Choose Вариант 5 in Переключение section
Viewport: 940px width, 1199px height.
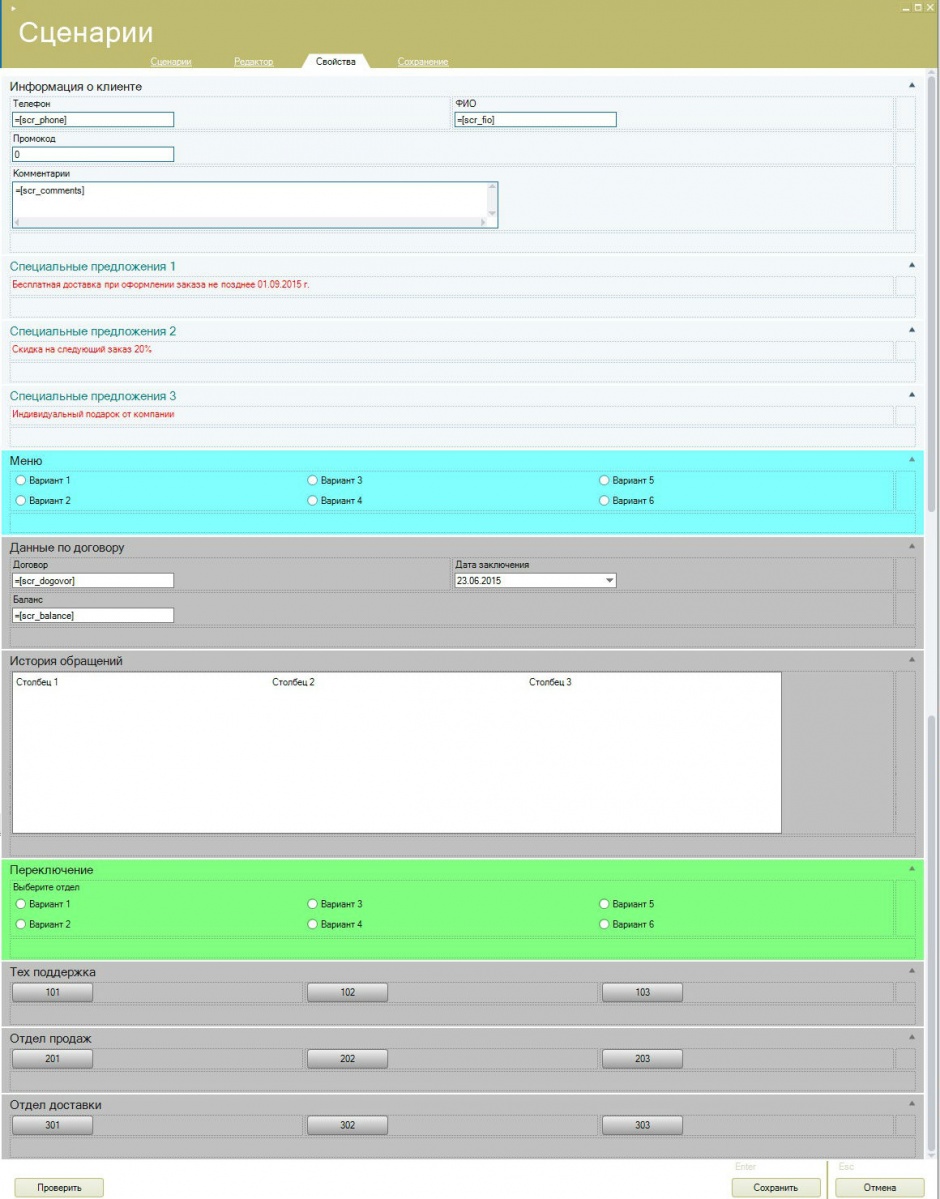(x=604, y=904)
